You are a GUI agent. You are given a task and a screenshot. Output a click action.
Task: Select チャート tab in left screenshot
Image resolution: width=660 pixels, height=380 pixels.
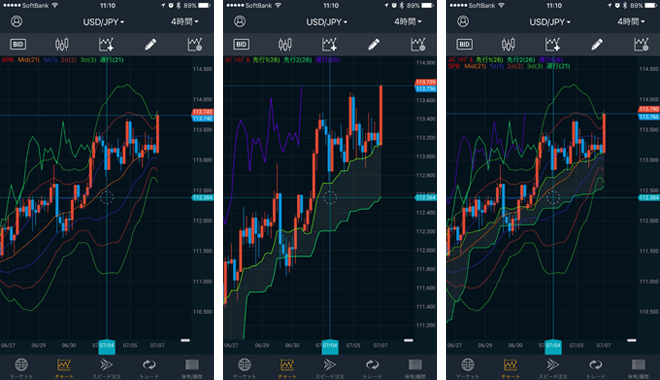(x=64, y=368)
